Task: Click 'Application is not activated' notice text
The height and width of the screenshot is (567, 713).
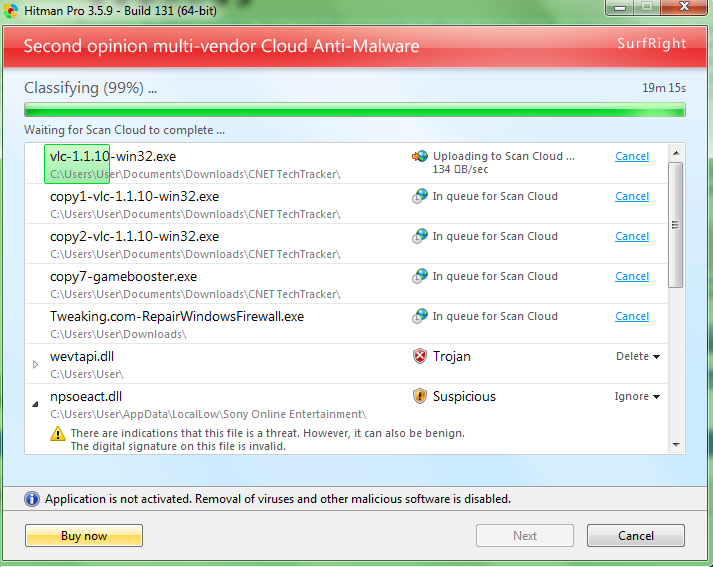Action: (x=278, y=499)
